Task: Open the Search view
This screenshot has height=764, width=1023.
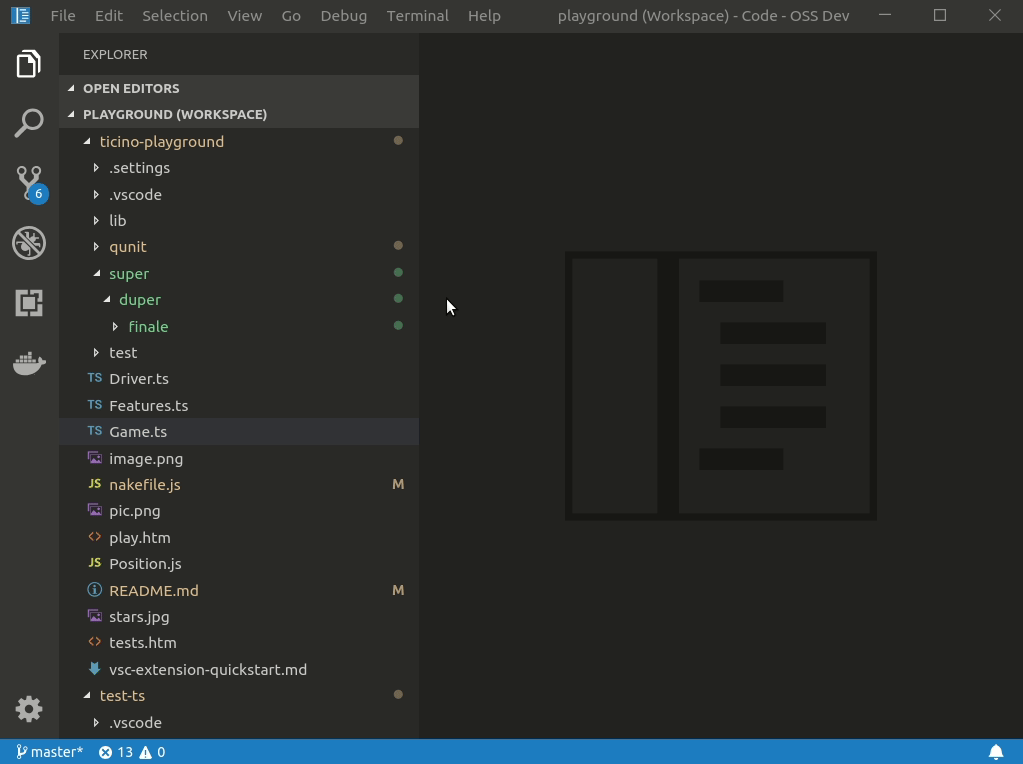Action: tap(29, 122)
